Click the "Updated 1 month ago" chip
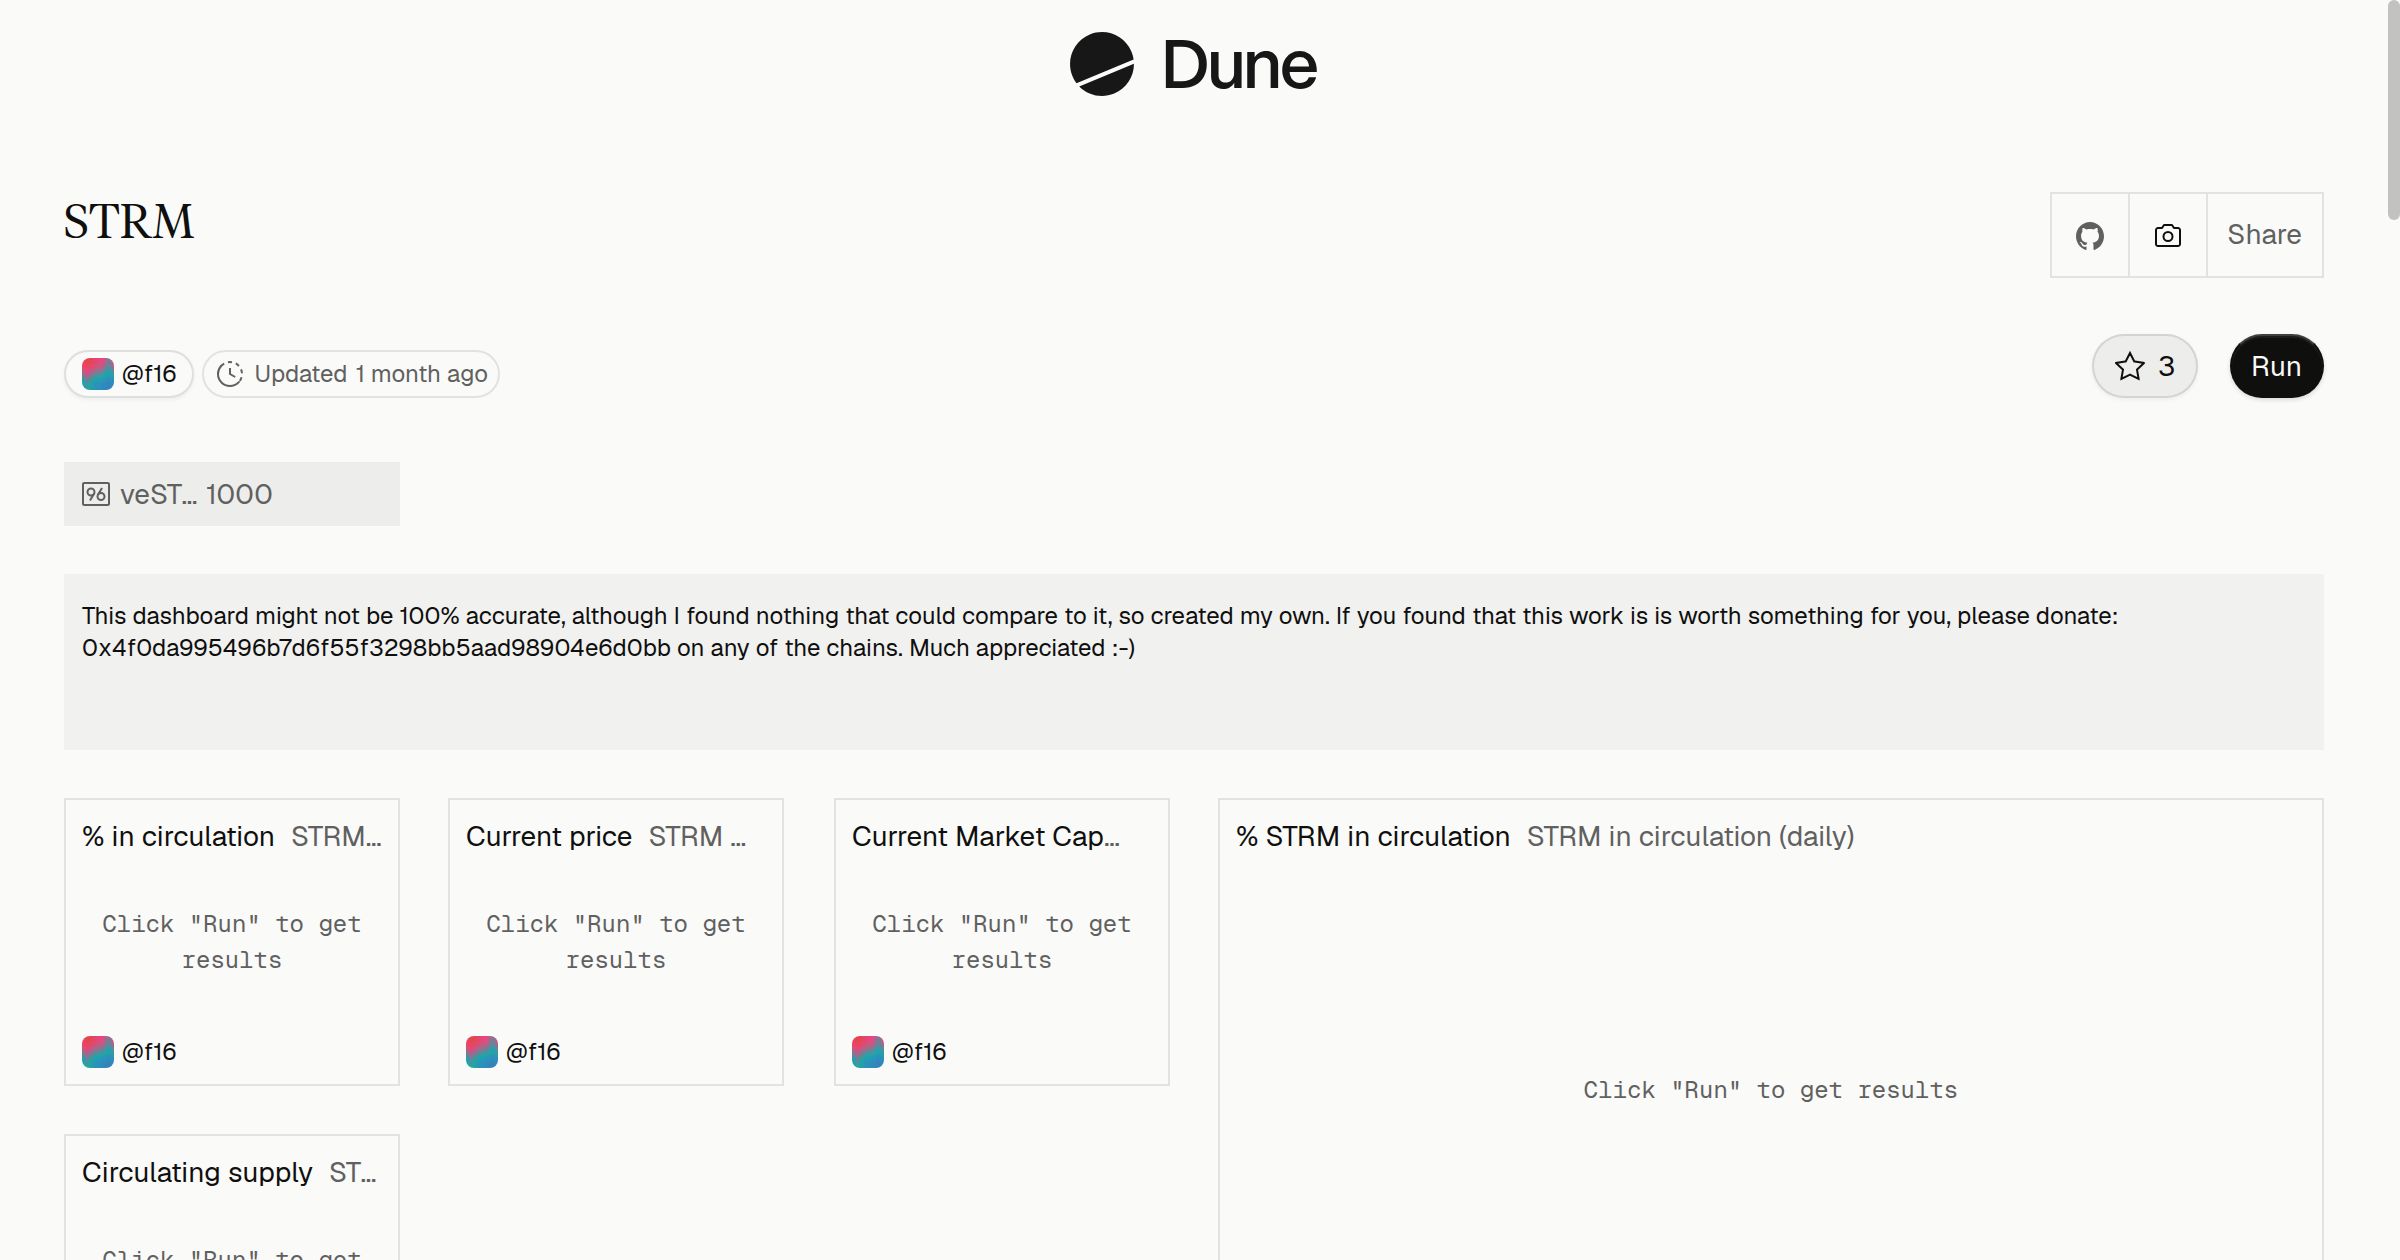 point(351,374)
